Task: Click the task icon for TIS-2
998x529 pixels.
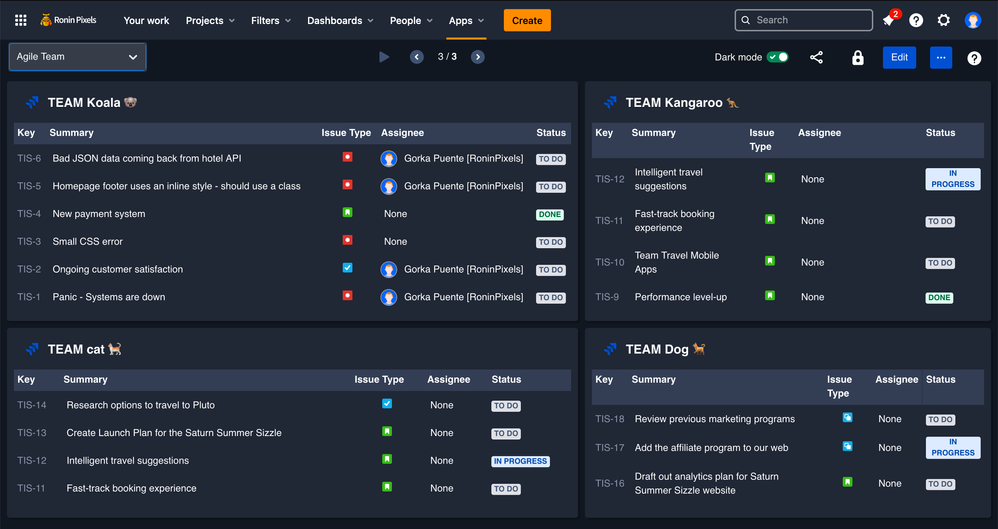Action: 348,267
